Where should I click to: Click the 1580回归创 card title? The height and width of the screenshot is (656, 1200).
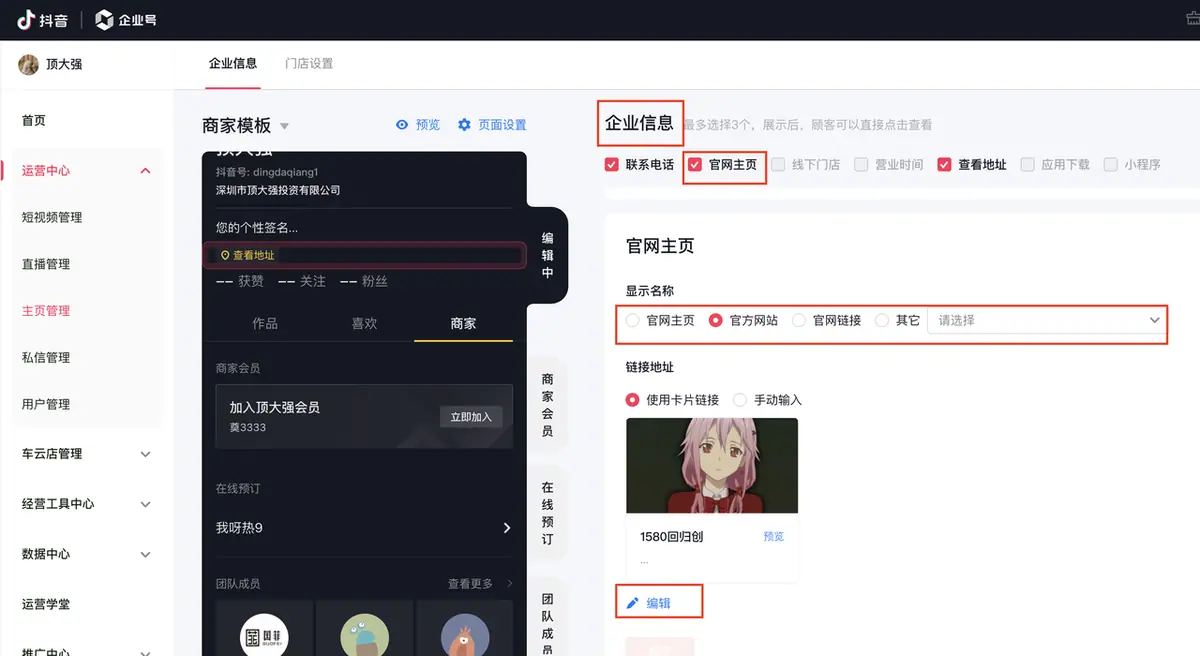pyautogui.click(x=671, y=536)
